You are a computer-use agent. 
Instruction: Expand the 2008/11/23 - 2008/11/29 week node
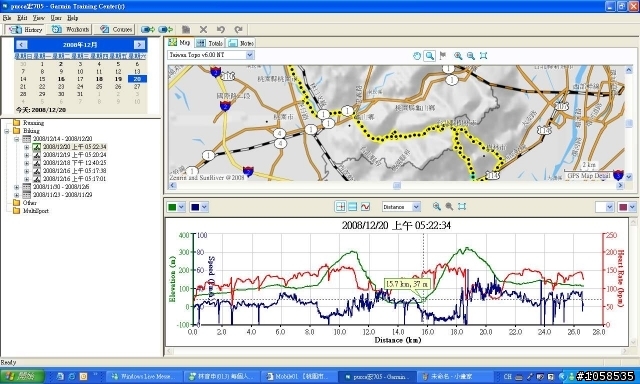coord(17,195)
